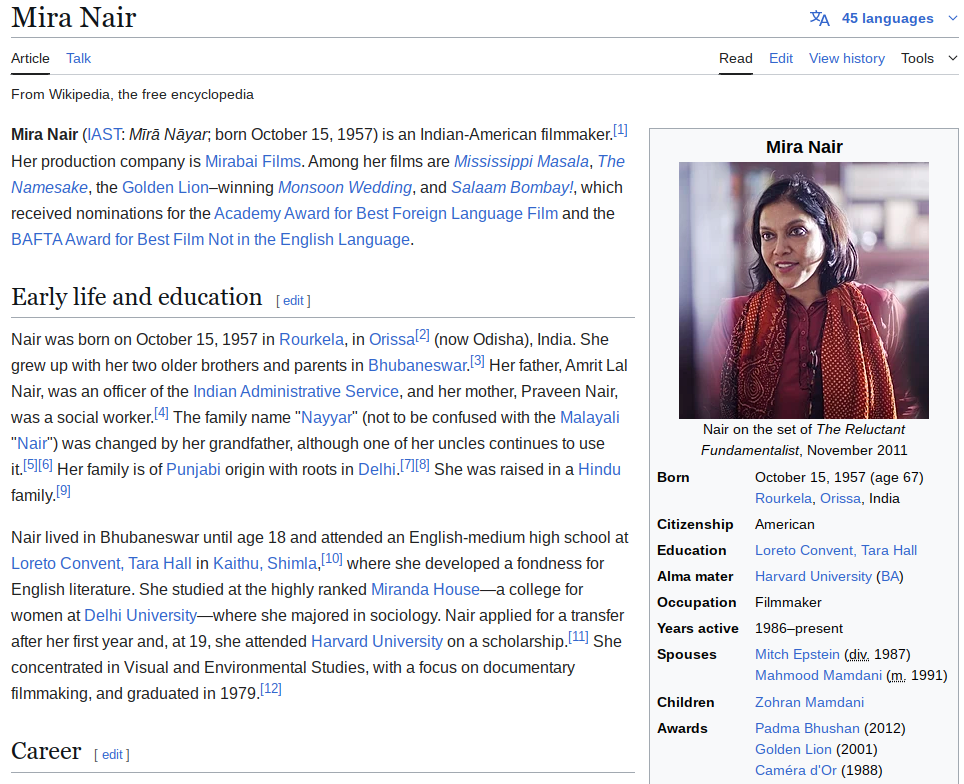Open the Punjabi link

(193, 469)
